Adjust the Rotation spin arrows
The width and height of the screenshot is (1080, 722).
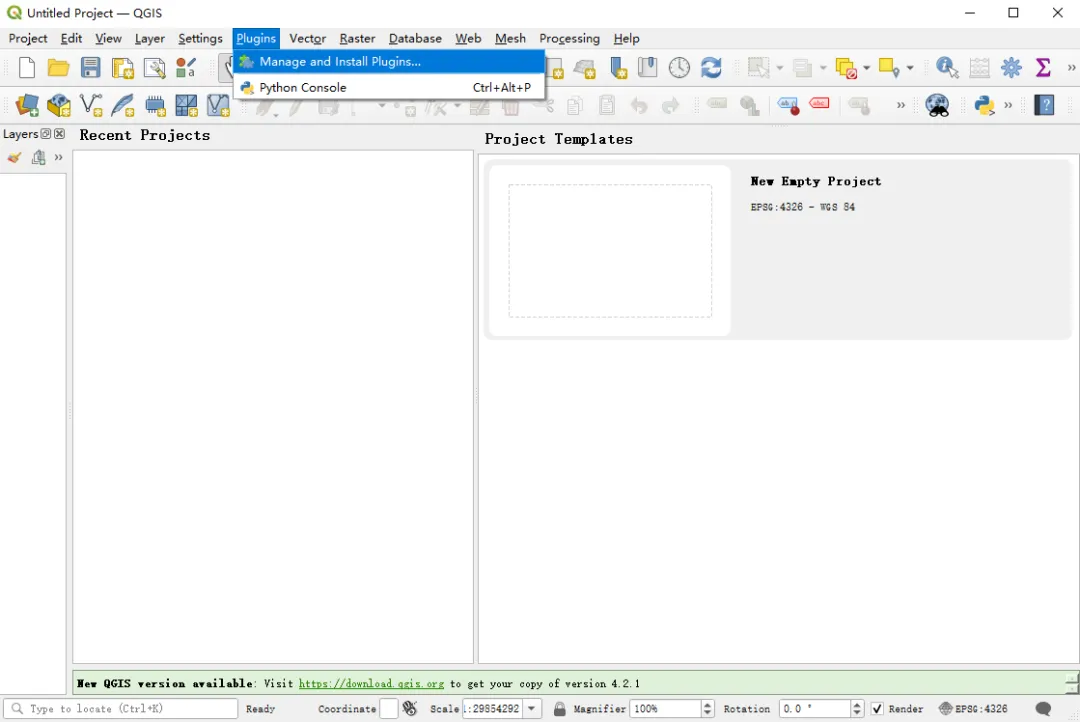(857, 708)
